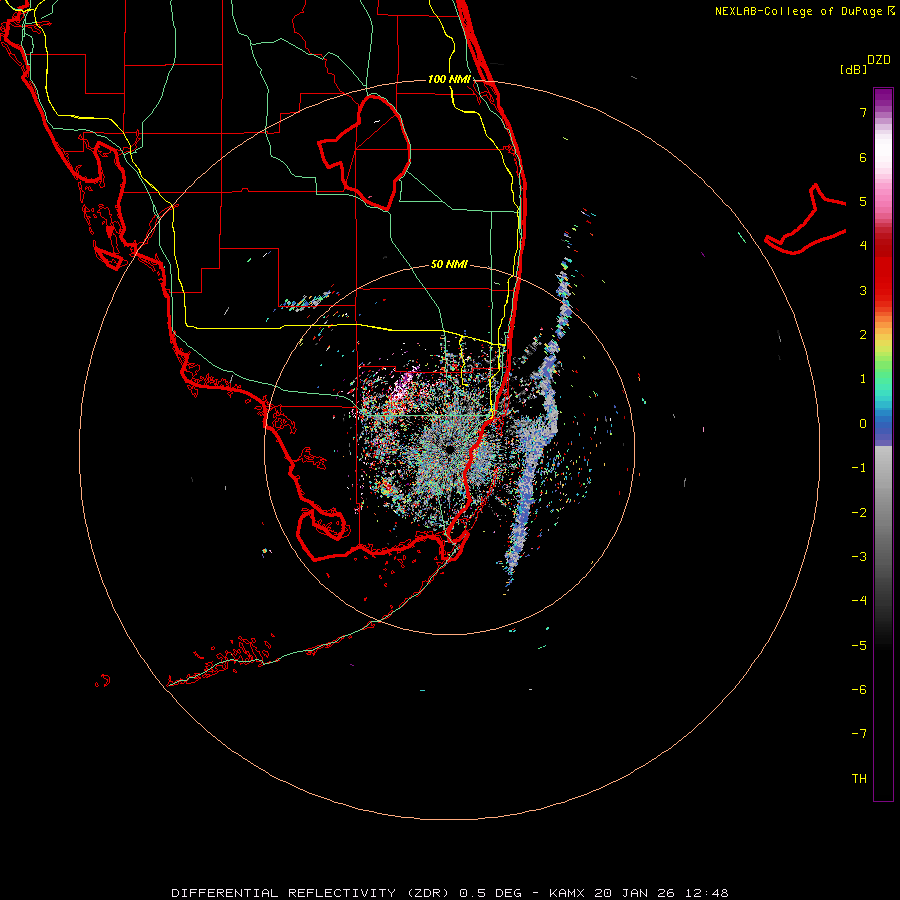
Task: Click the 7 dB value on the scale
Action: [863, 112]
